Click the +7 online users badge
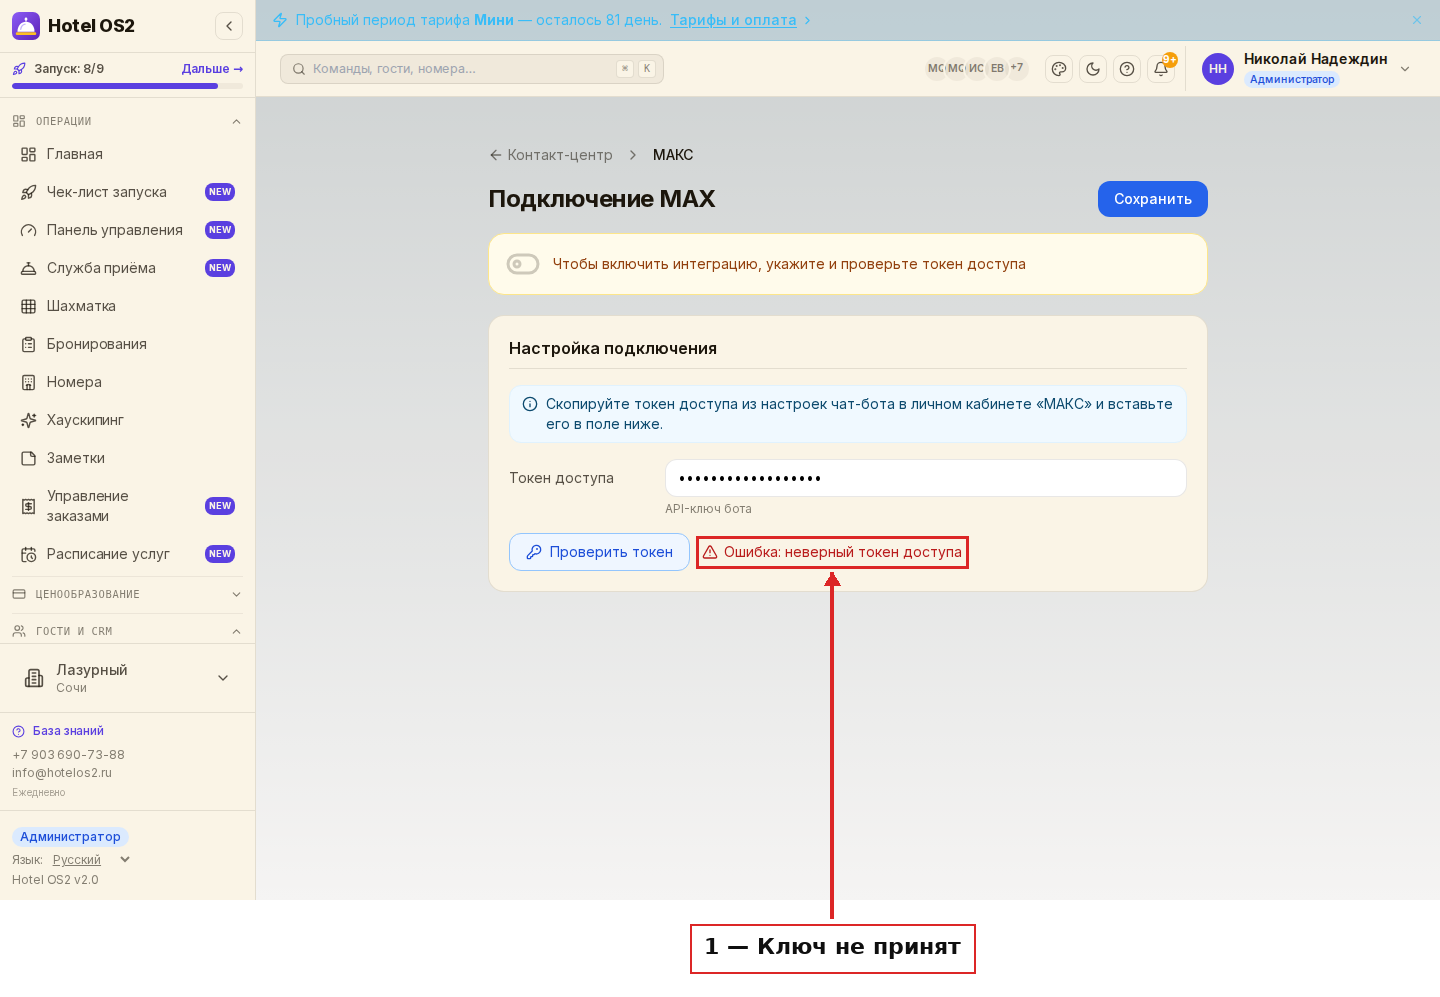1440x997 pixels. (x=1017, y=68)
